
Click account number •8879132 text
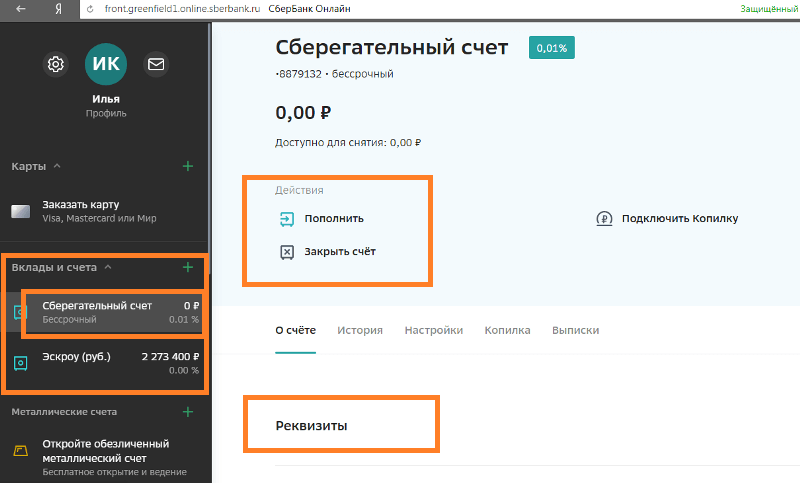point(298,74)
